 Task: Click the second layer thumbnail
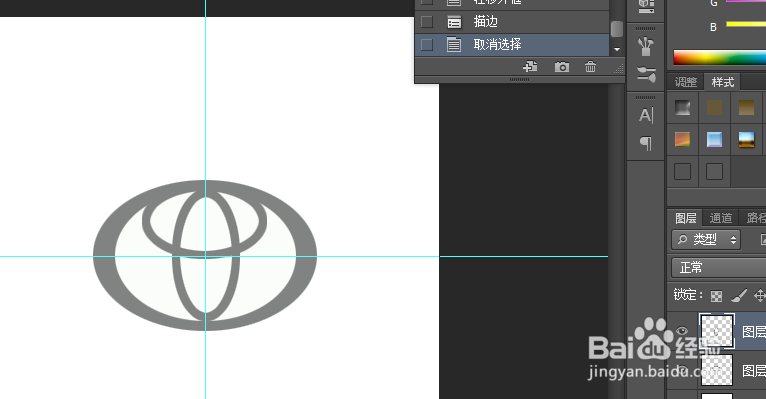(x=717, y=370)
